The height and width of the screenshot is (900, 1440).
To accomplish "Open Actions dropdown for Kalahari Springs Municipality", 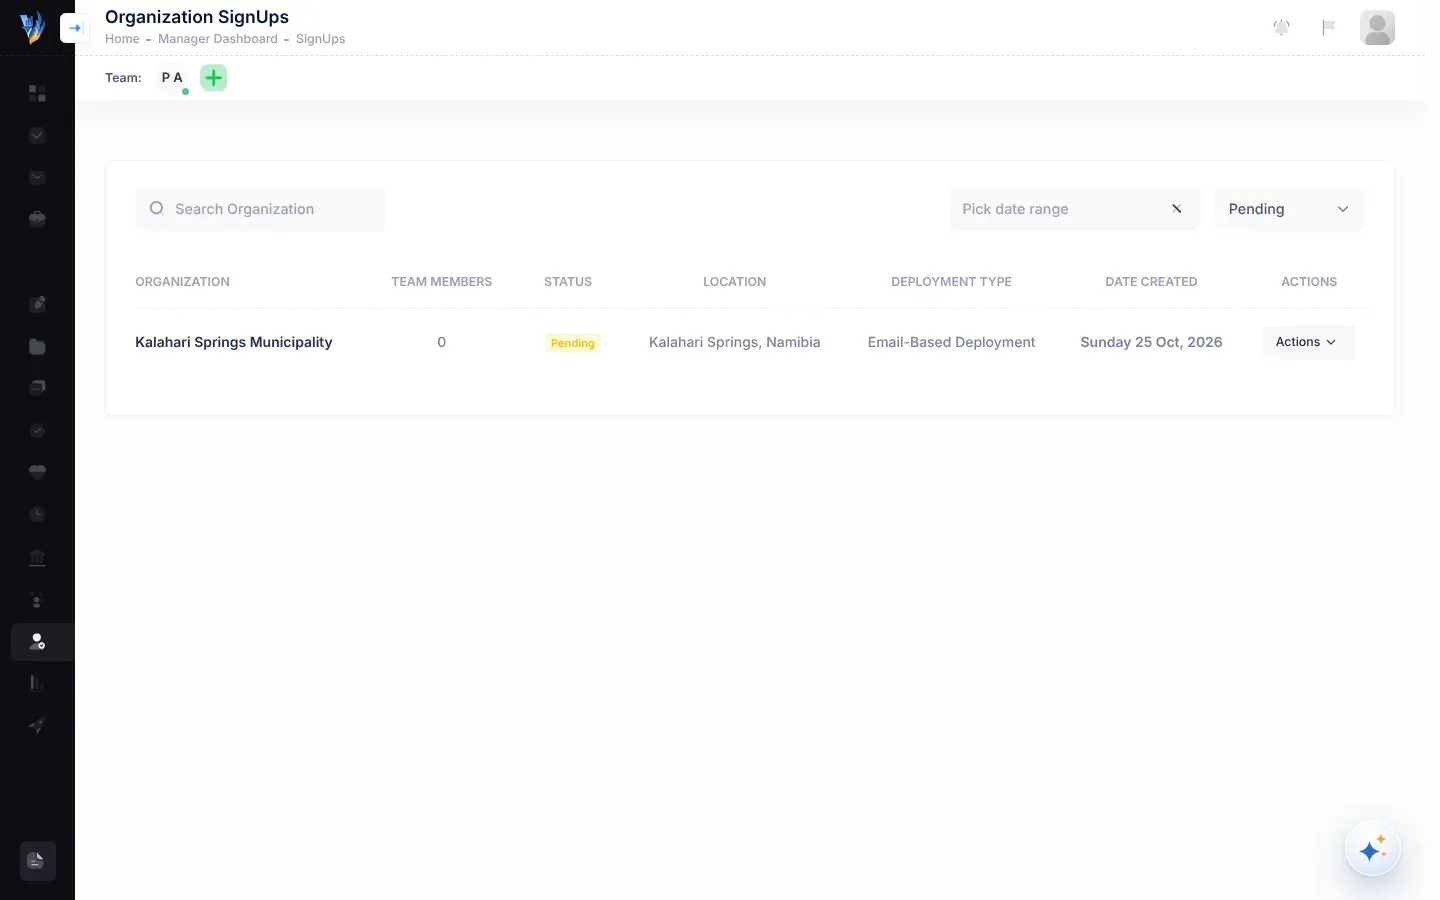I will pos(1308,342).
